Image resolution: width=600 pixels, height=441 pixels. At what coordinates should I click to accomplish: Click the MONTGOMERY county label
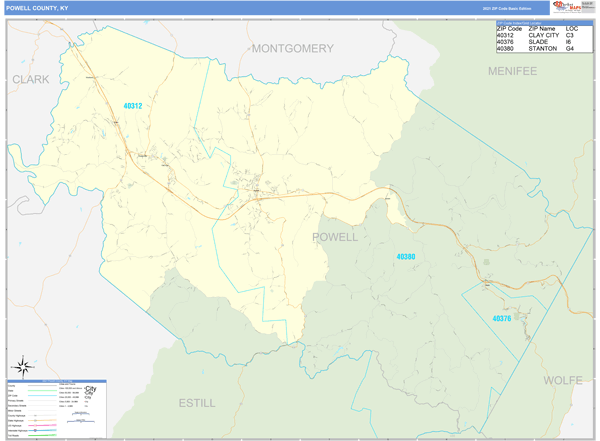(x=293, y=49)
